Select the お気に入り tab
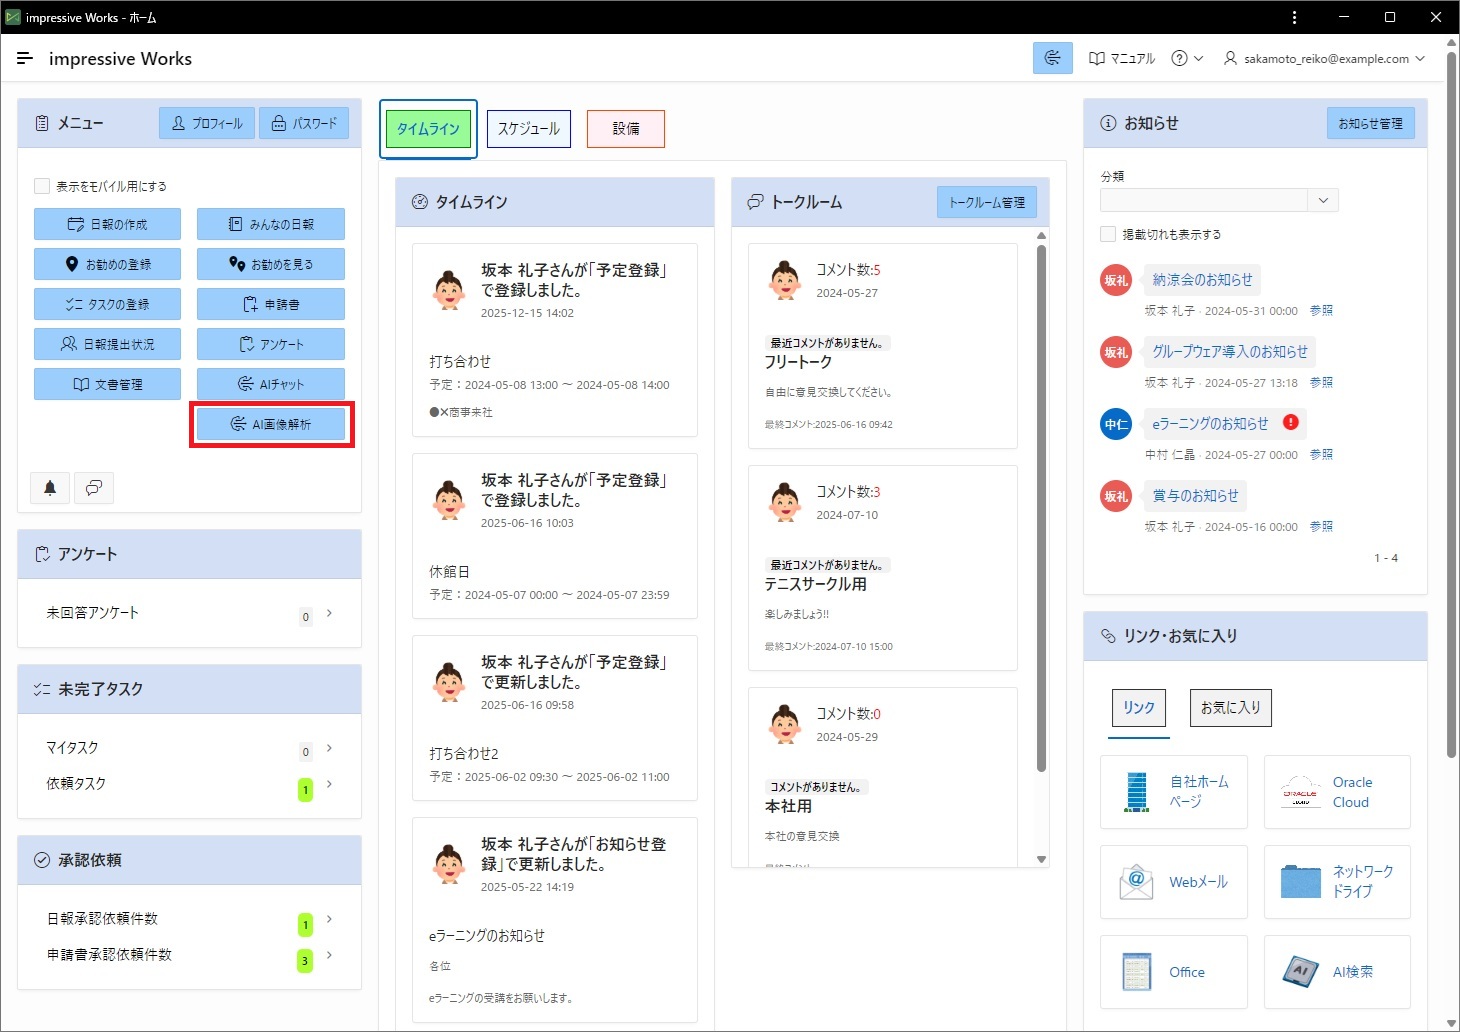Viewport: 1460px width, 1032px height. click(1230, 708)
